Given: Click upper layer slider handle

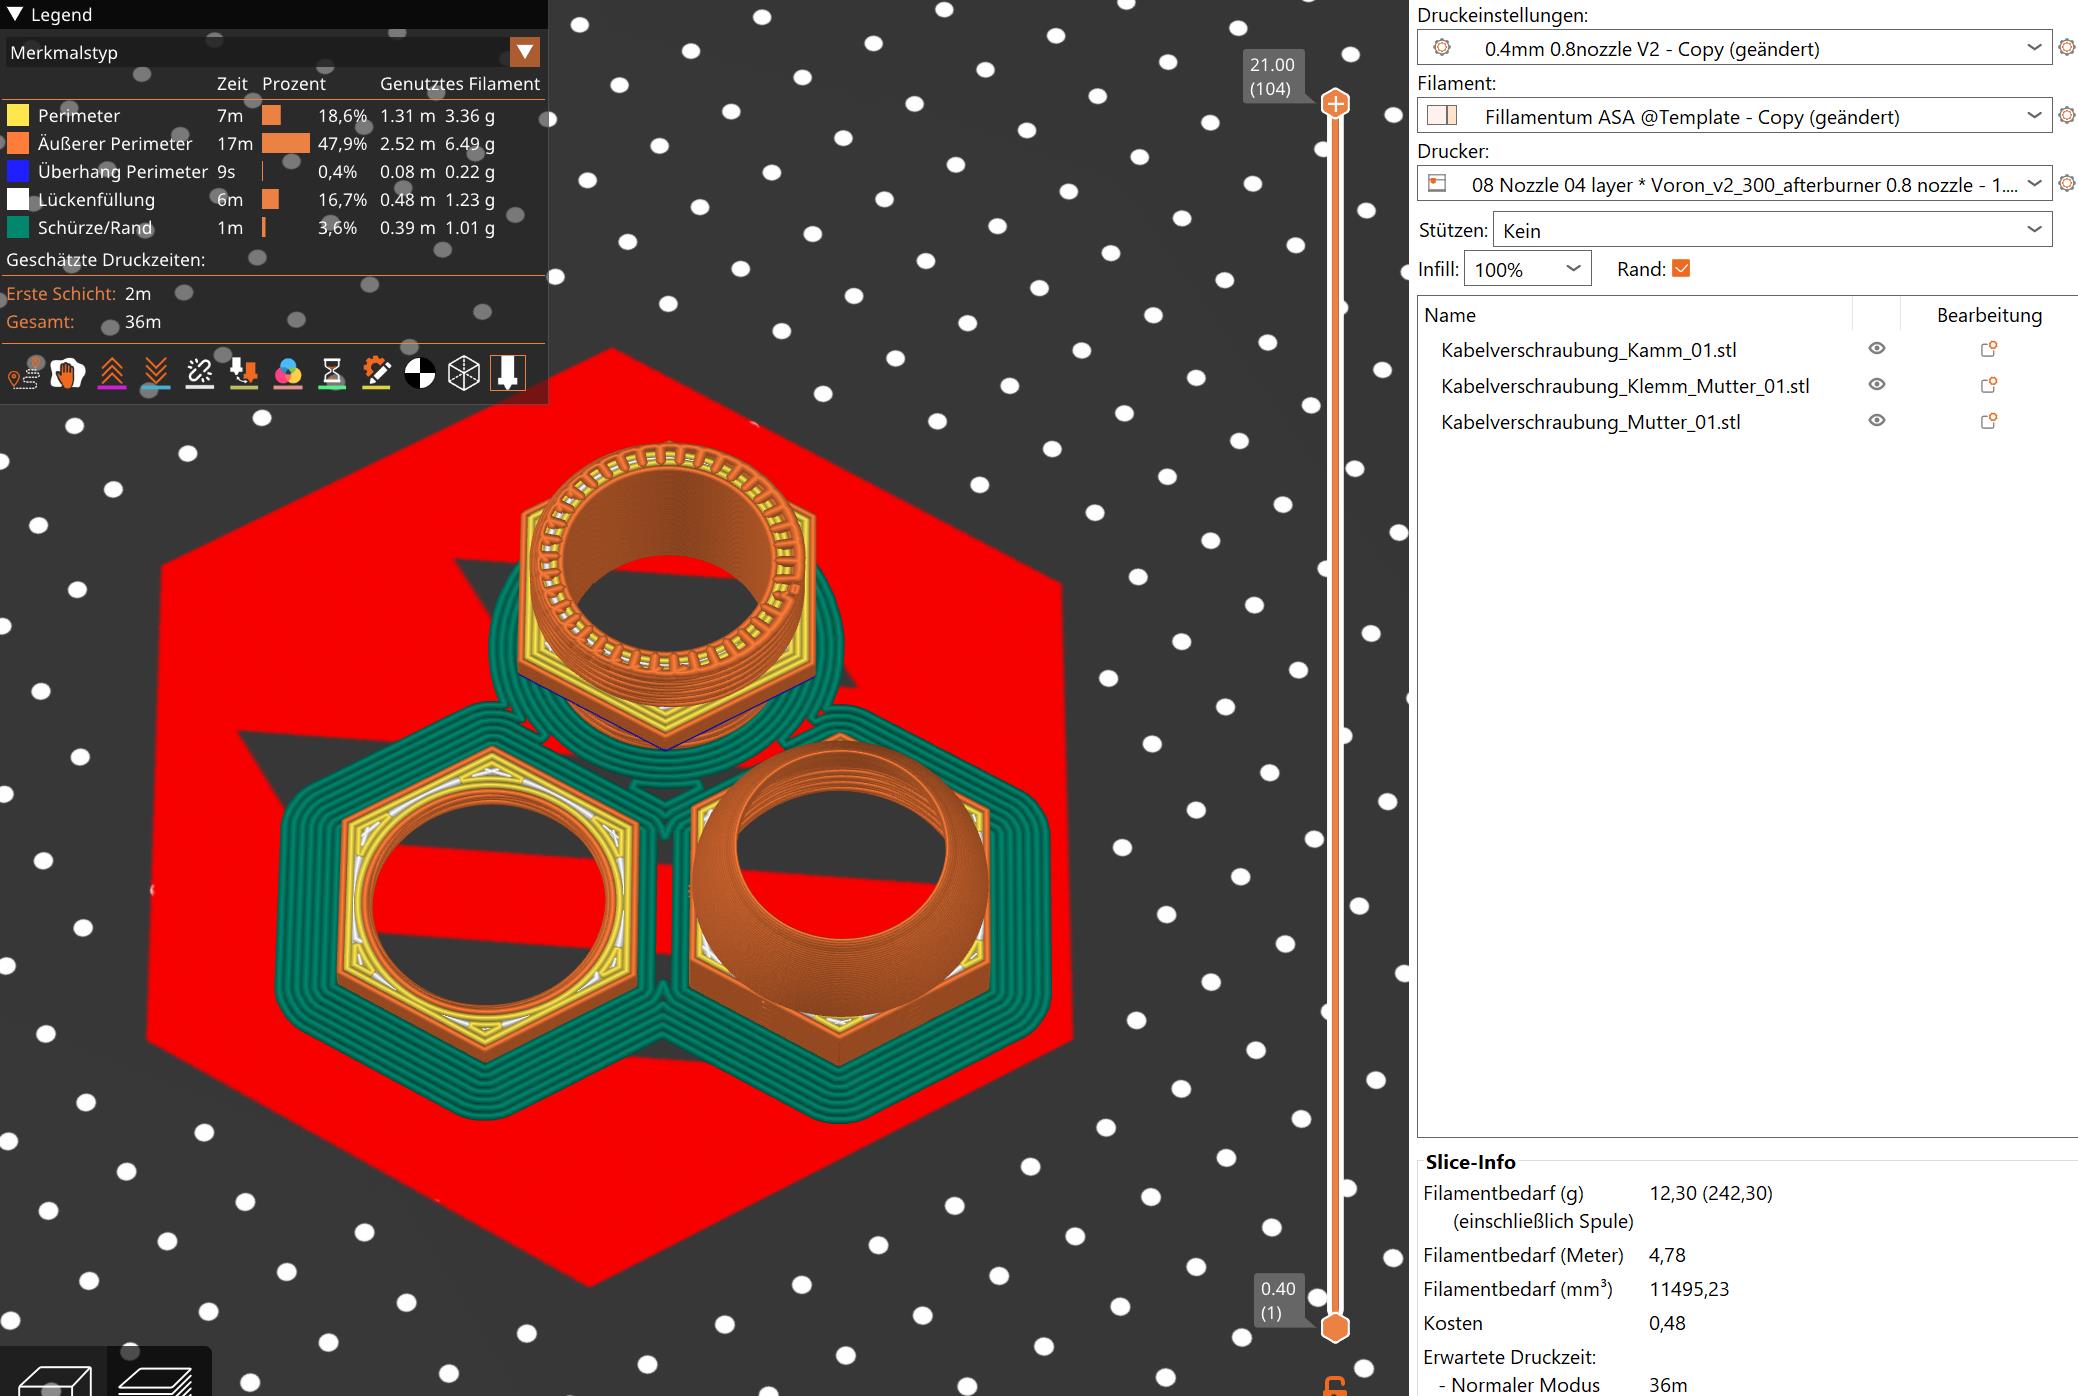Looking at the screenshot, I should pos(1335,103).
